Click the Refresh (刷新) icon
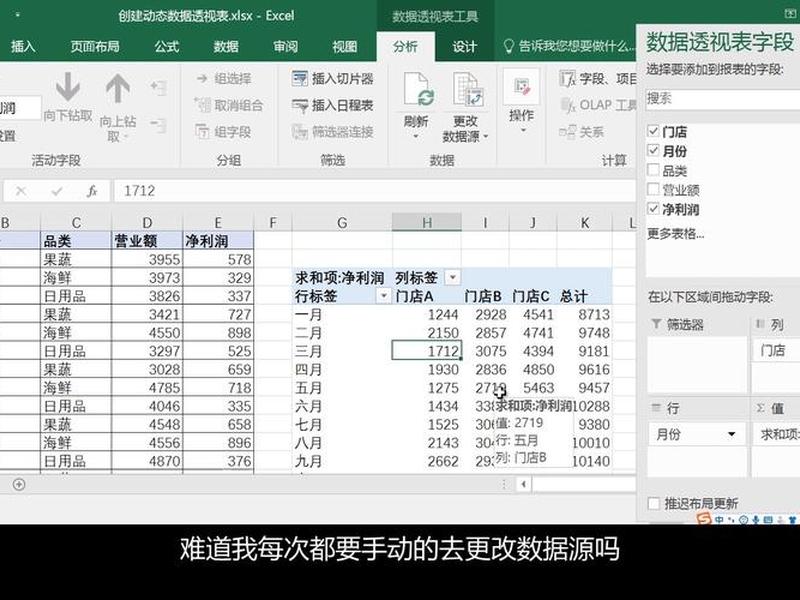Screen dimensions: 800x600 pos(417,90)
